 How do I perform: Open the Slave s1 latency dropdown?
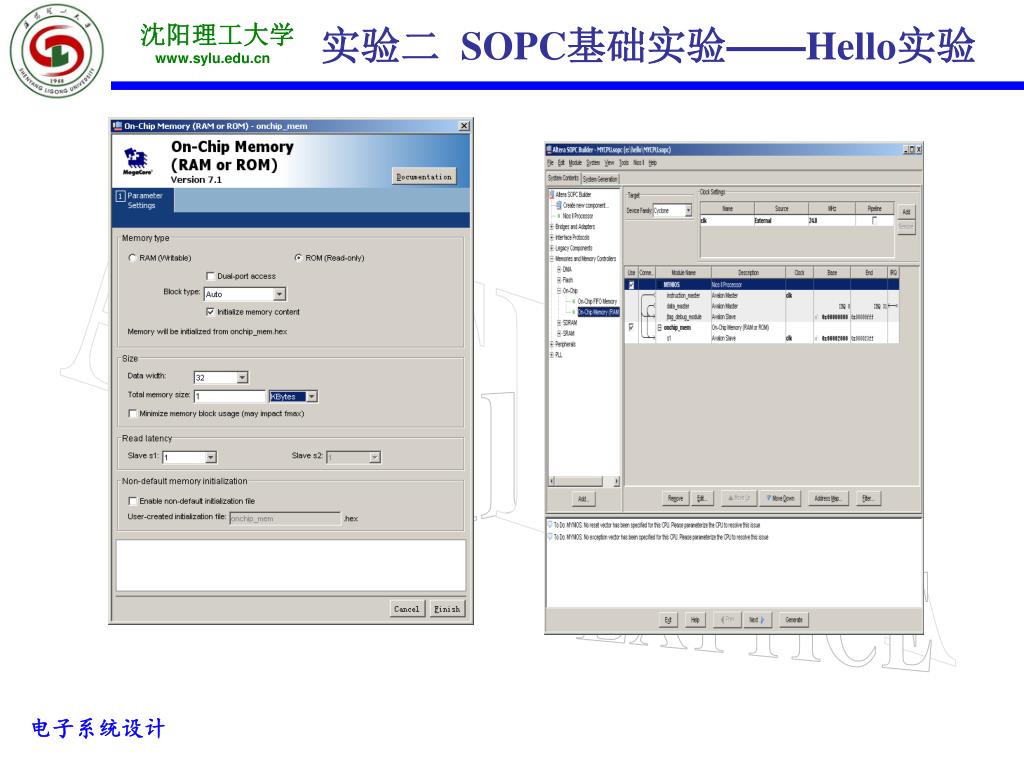coord(211,457)
